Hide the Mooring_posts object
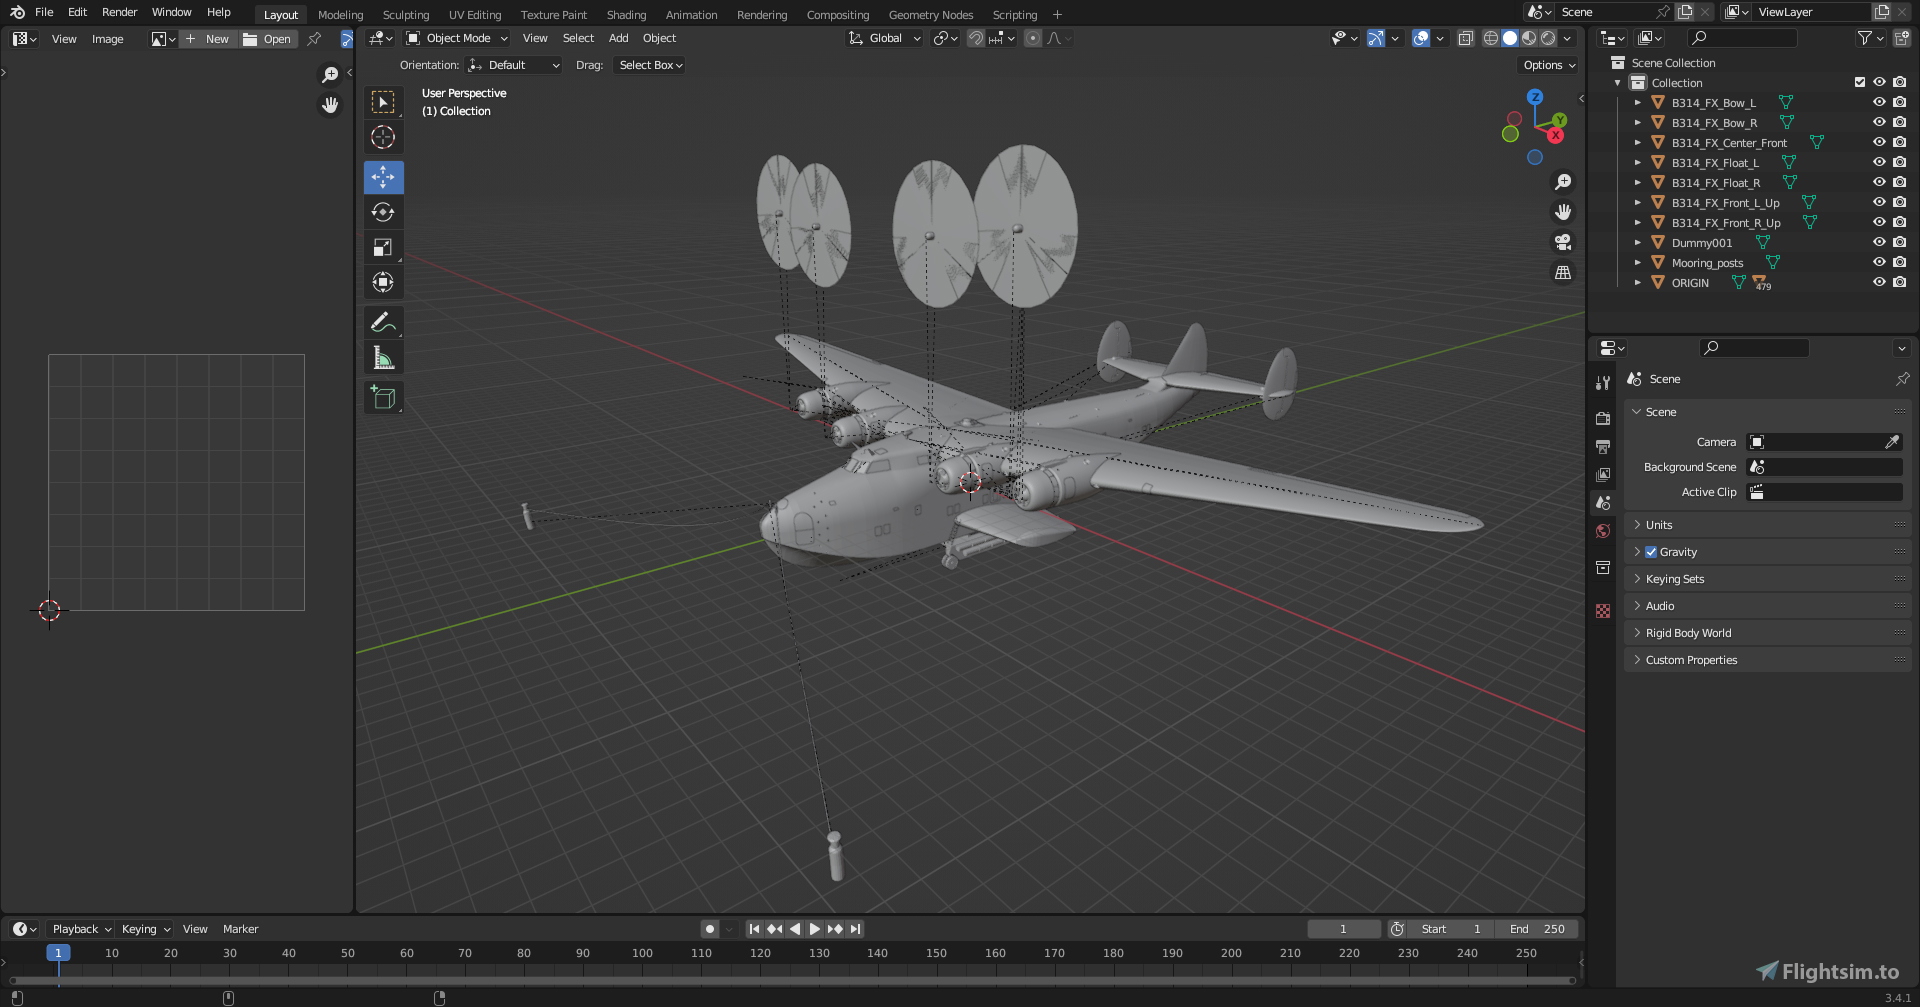Screen dimensions: 1920x1007 1879,262
